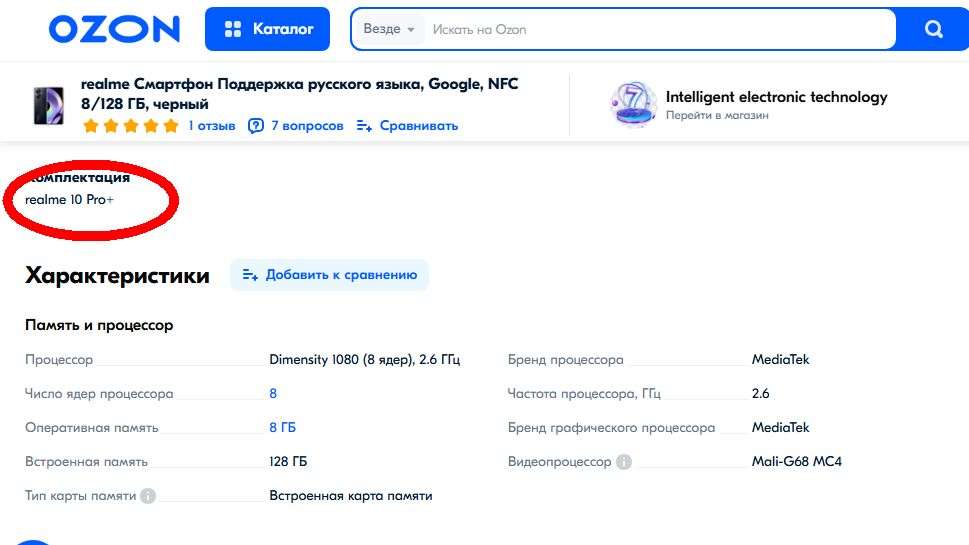Select the Встроенная карта памяти value
This screenshot has height=545, width=969.
click(x=350, y=496)
